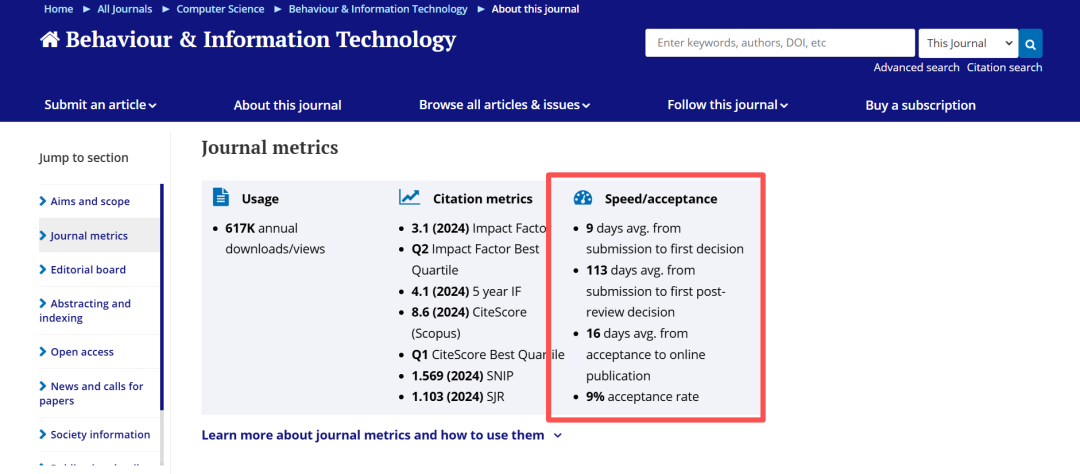Click the magnifying glass search button
The height and width of the screenshot is (474, 1080).
tap(1031, 43)
